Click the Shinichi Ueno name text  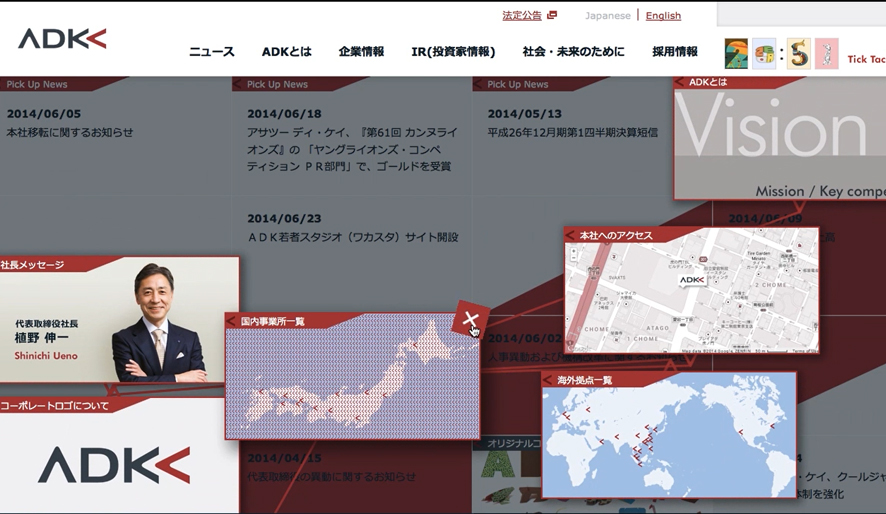46,355
